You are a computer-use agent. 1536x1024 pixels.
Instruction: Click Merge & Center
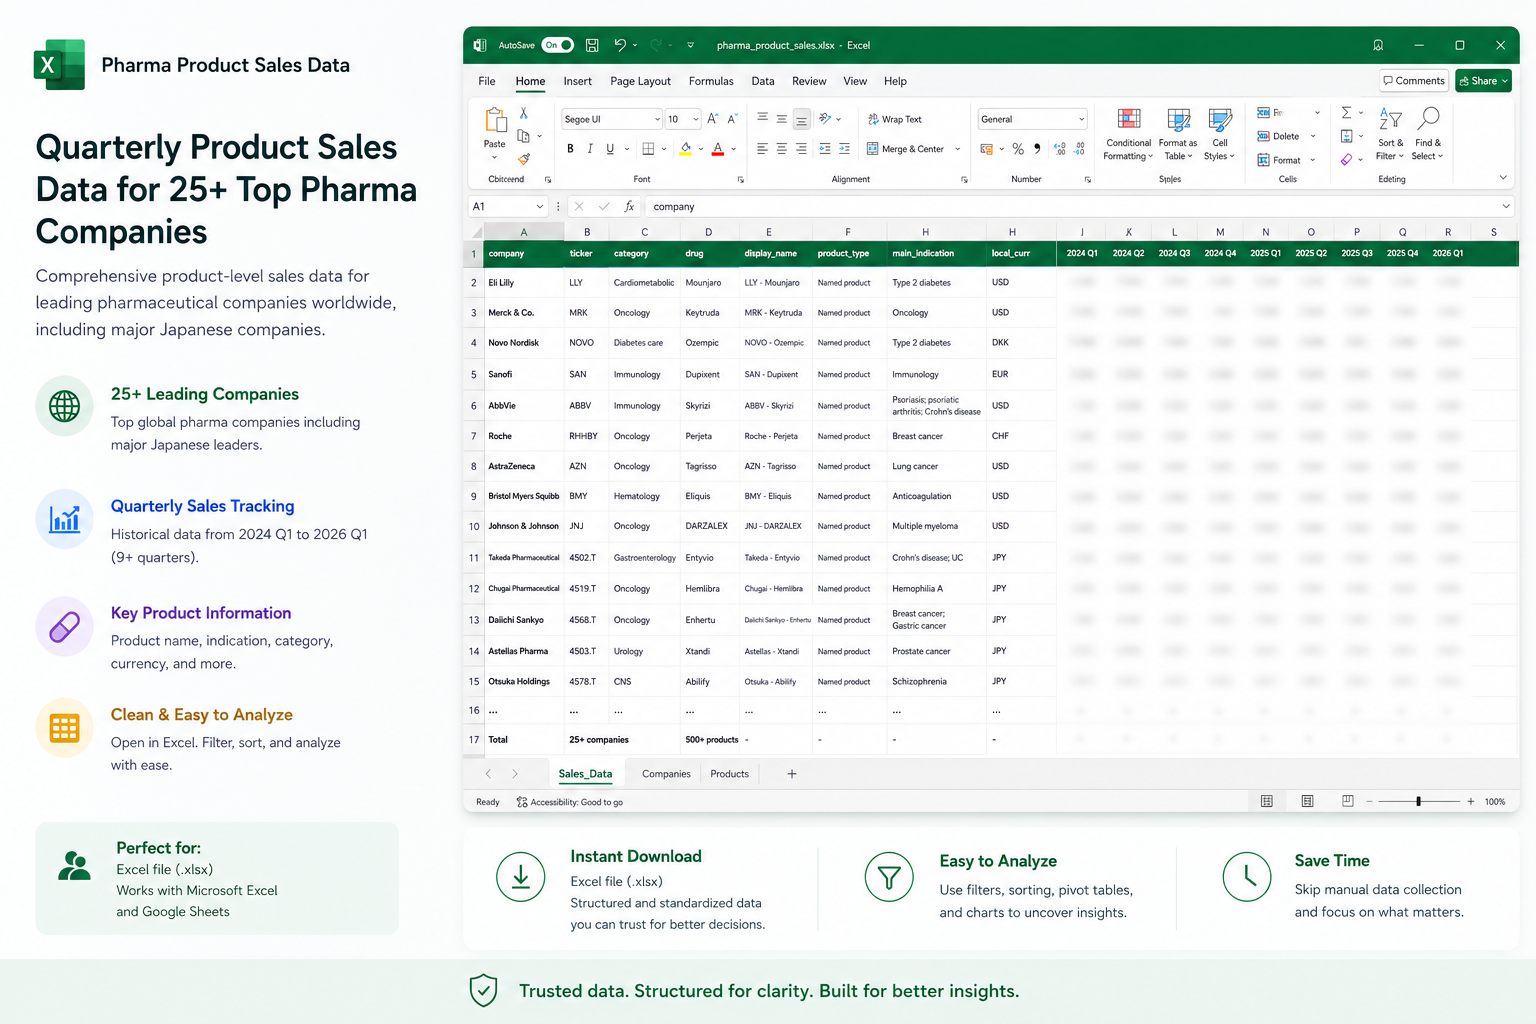[906, 149]
